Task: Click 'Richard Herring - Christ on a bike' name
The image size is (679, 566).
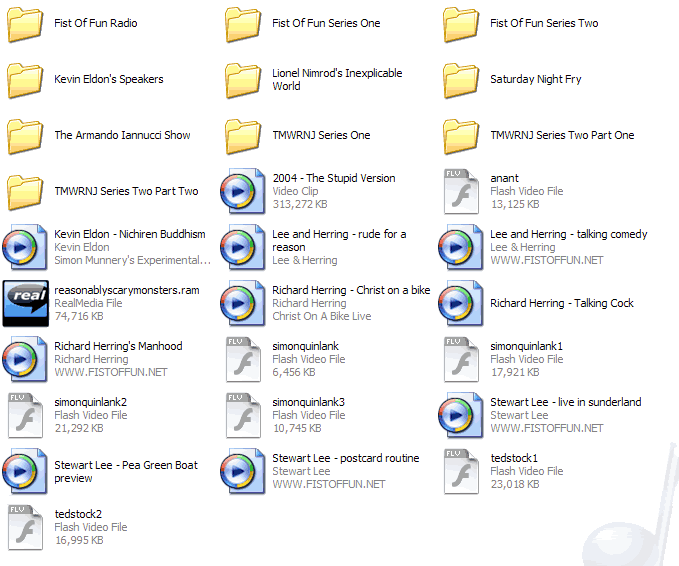Action: click(x=351, y=290)
